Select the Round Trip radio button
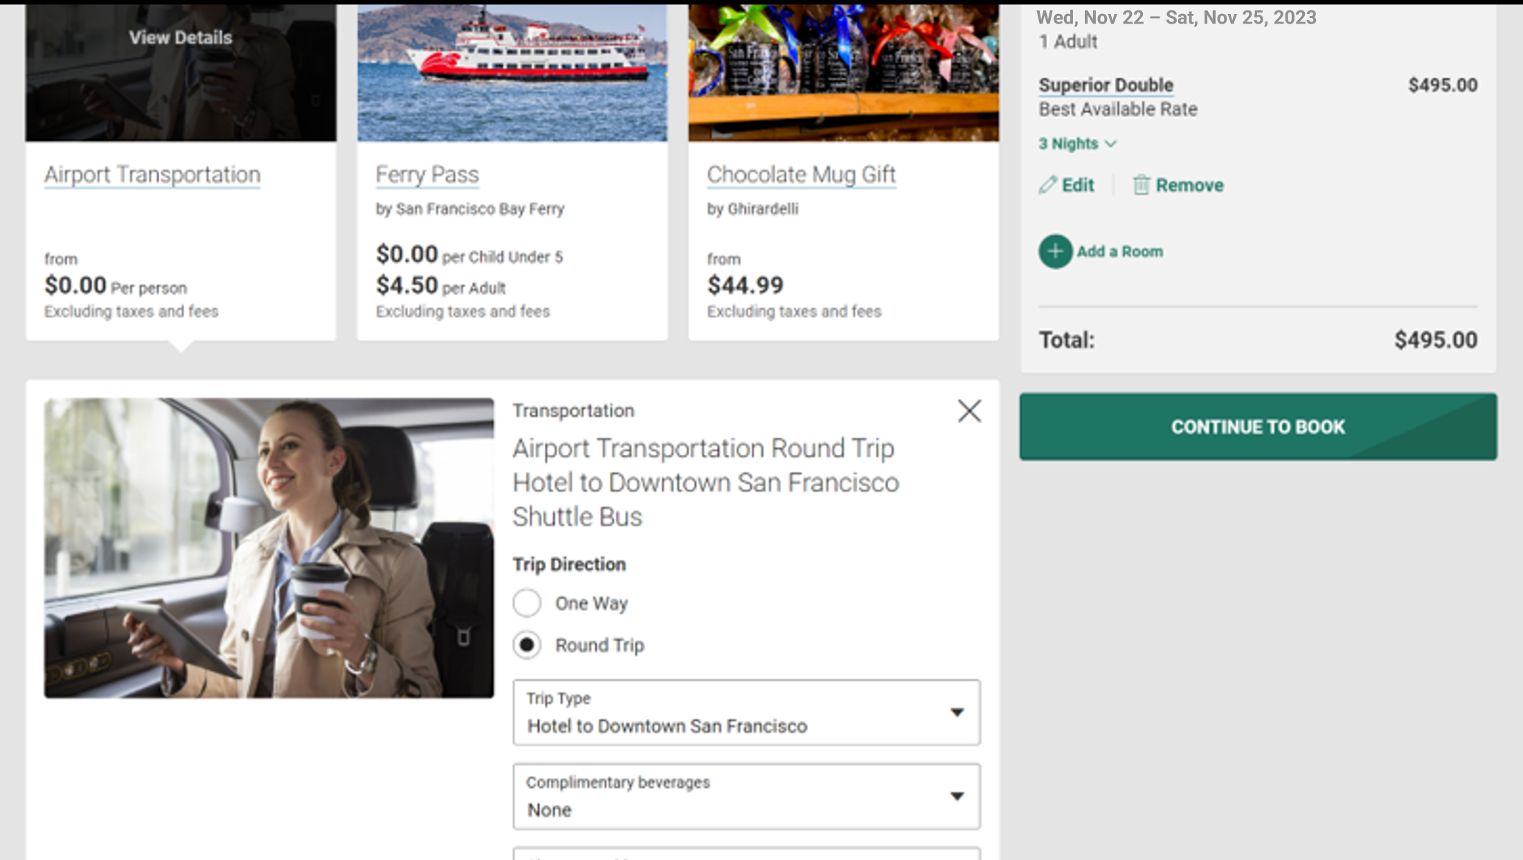 pyautogui.click(x=527, y=645)
